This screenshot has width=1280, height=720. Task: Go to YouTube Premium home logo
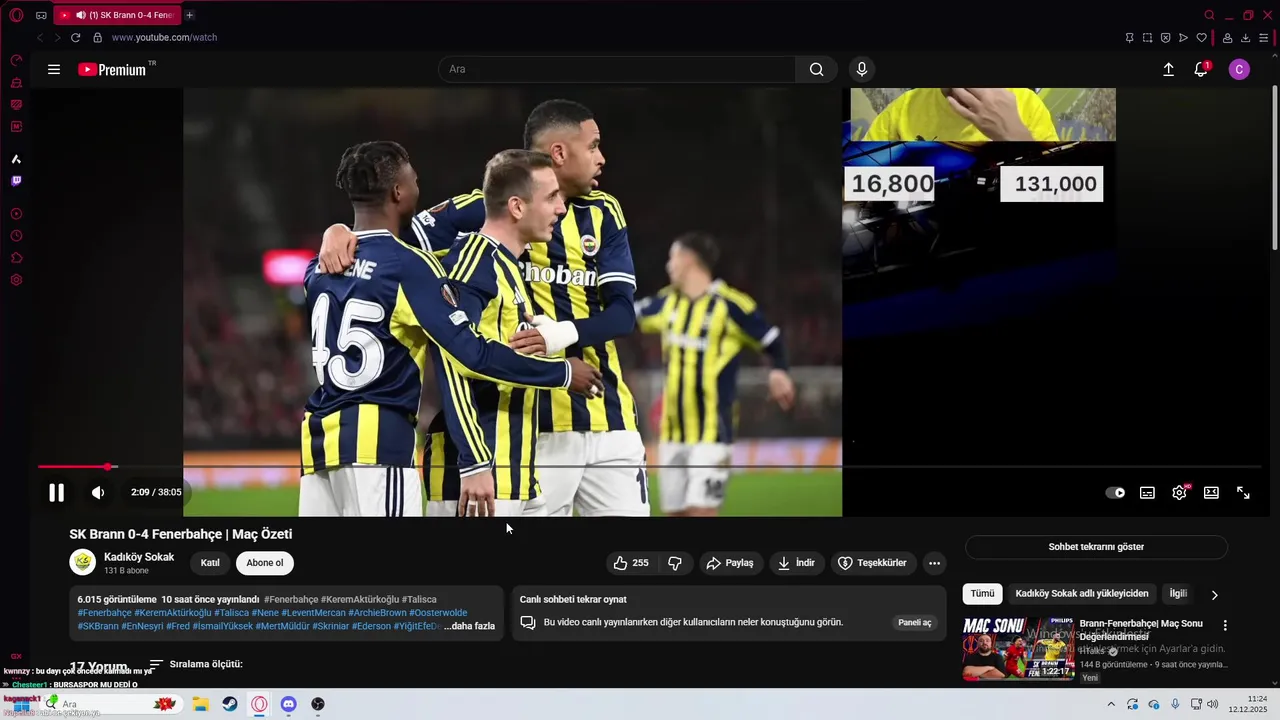click(x=113, y=69)
